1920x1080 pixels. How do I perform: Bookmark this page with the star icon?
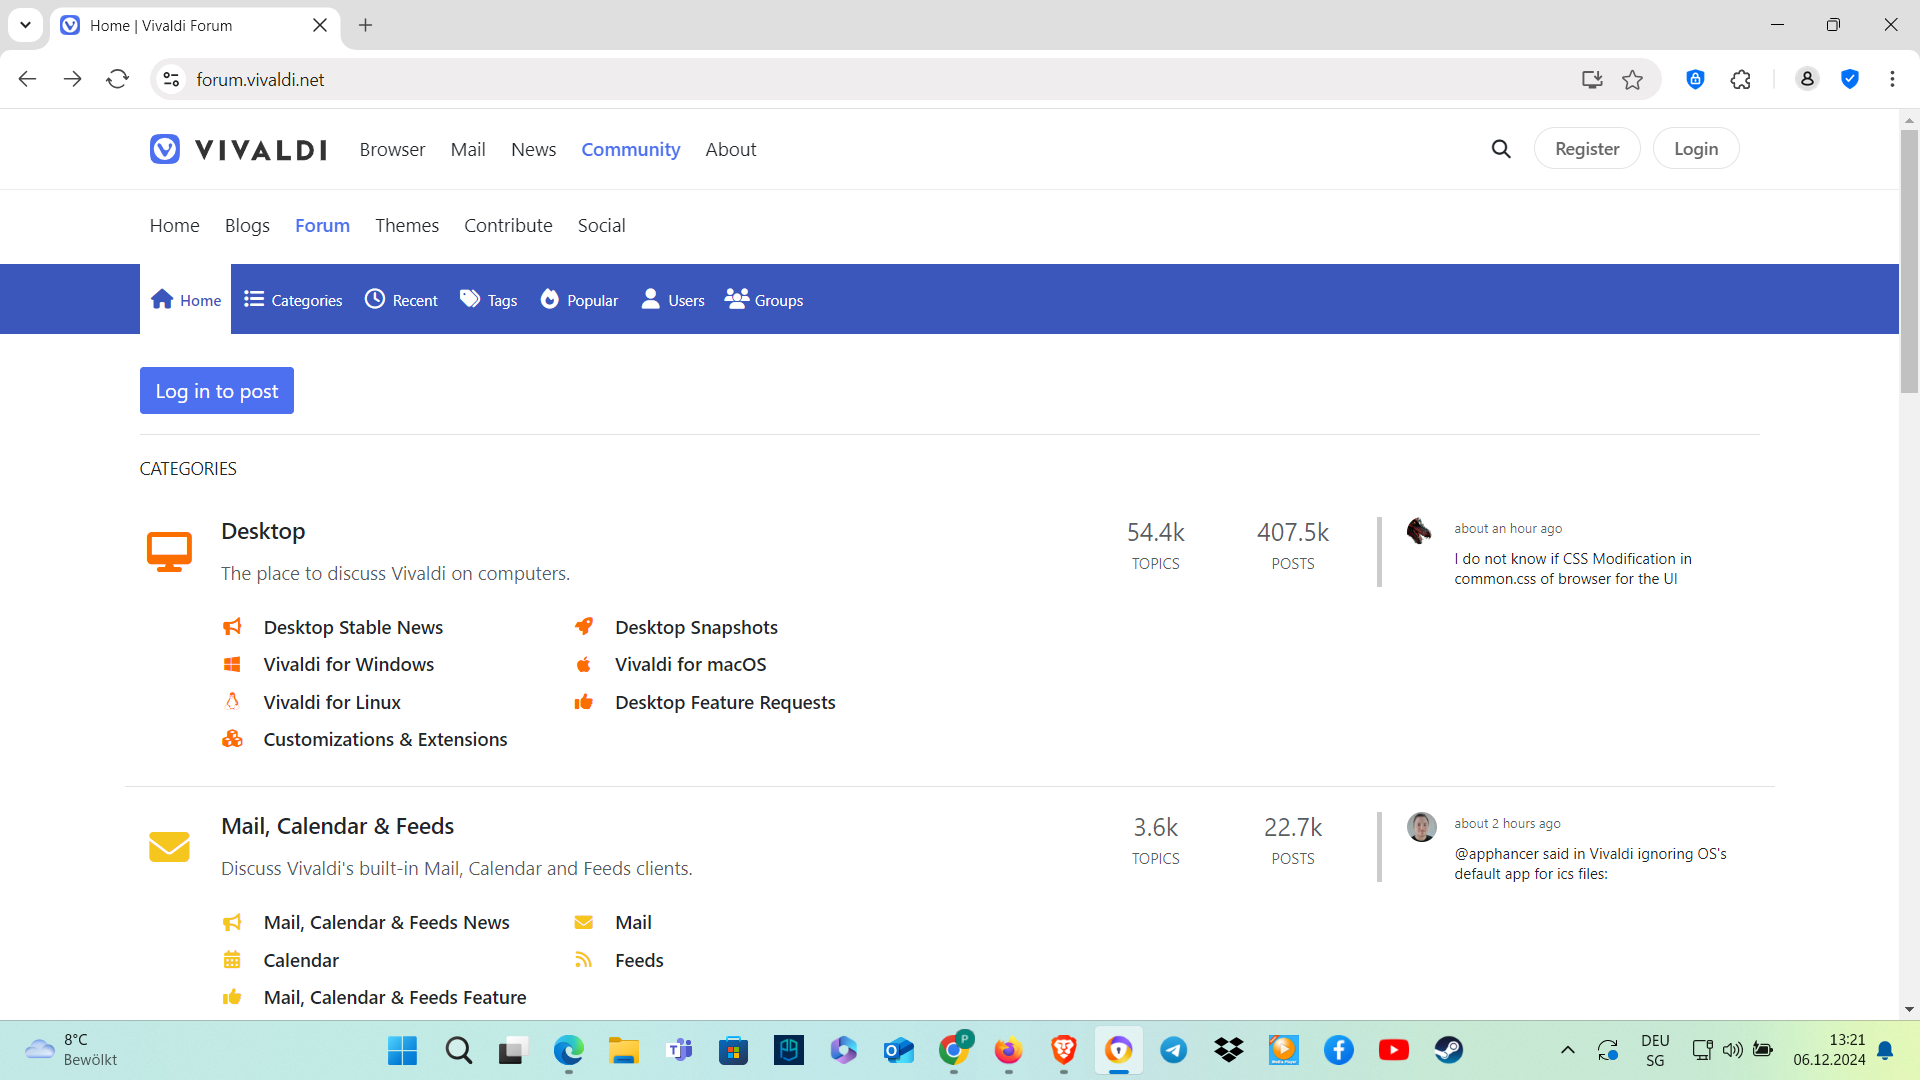[1632, 79]
